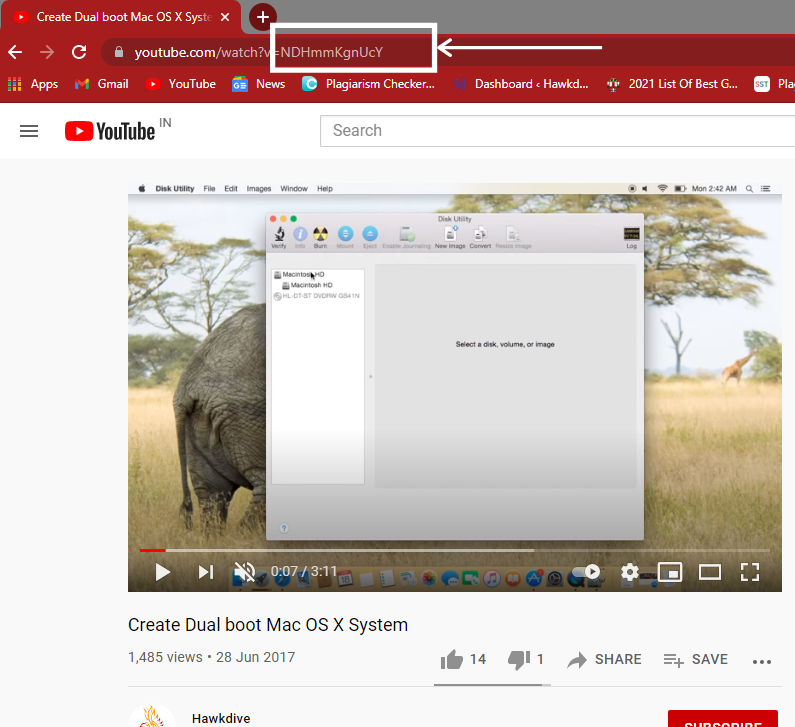
Task: Toggle the autoplay switch
Action: click(x=586, y=572)
